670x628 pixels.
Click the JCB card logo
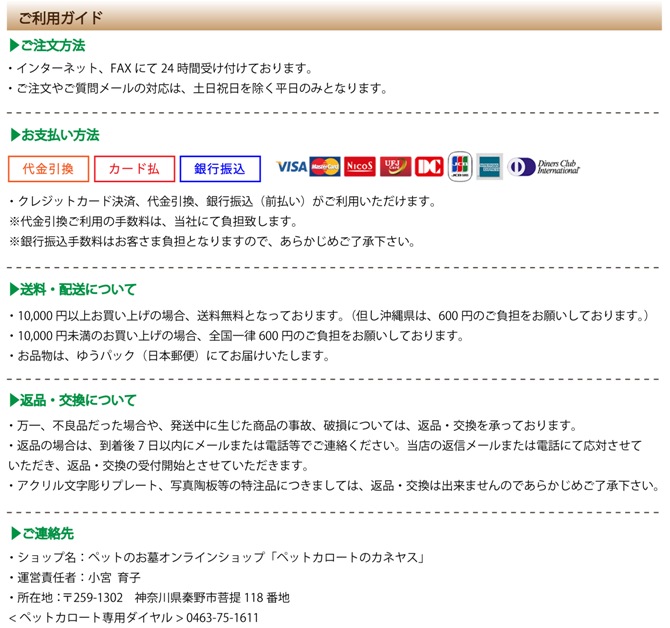460,167
